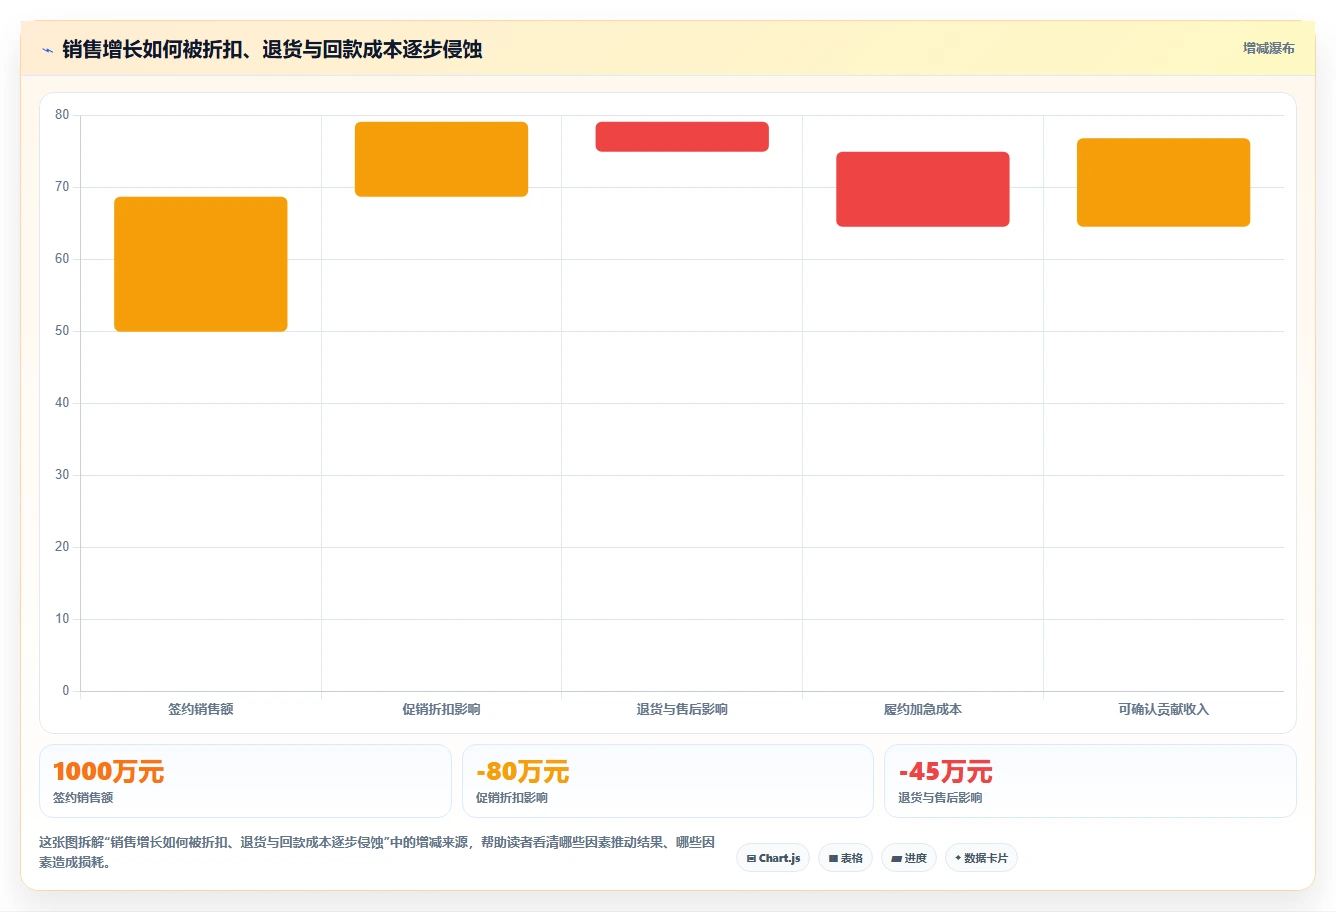This screenshot has width=1336, height=912.
Task: Click the orange 签约销售额 bar
Action: pos(201,264)
